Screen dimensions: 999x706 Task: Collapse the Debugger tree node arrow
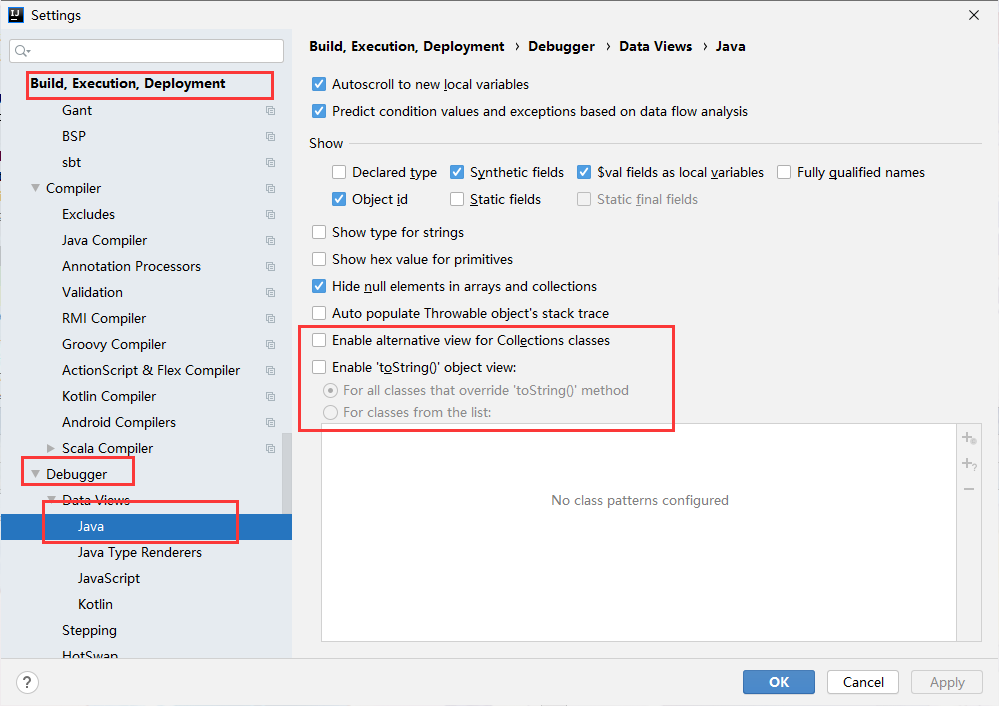(x=36, y=474)
